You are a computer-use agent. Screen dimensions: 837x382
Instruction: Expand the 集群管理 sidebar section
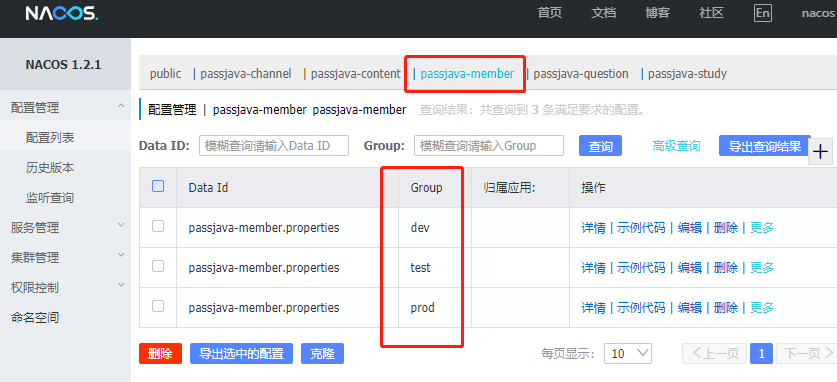tap(121, 256)
